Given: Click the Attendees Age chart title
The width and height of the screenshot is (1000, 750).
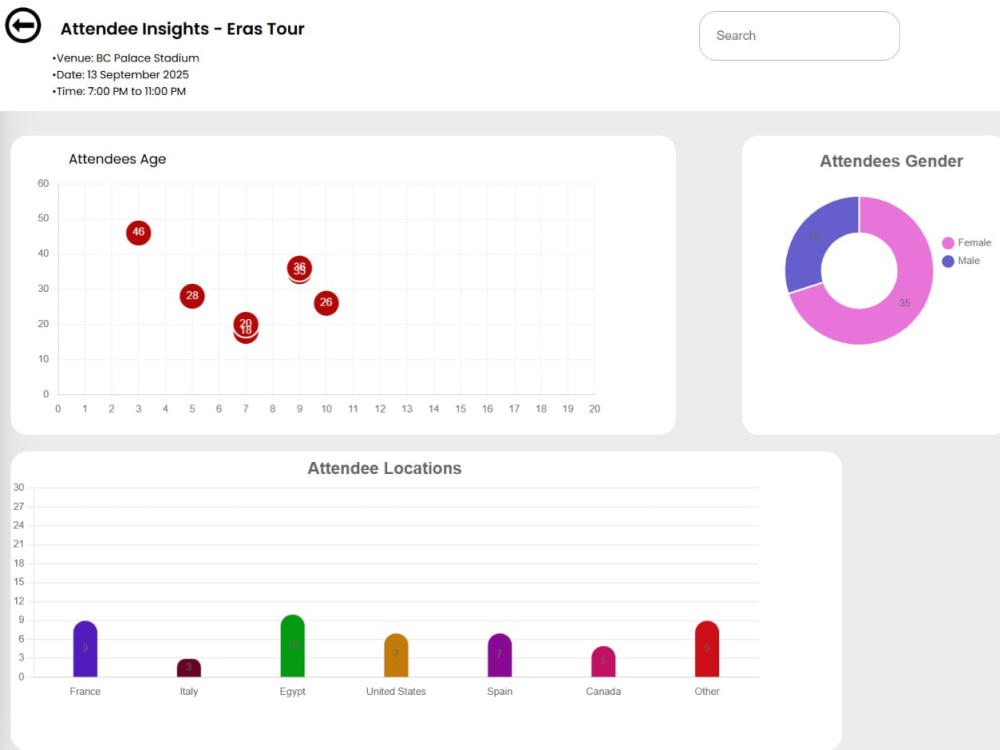Looking at the screenshot, I should click(x=117, y=159).
